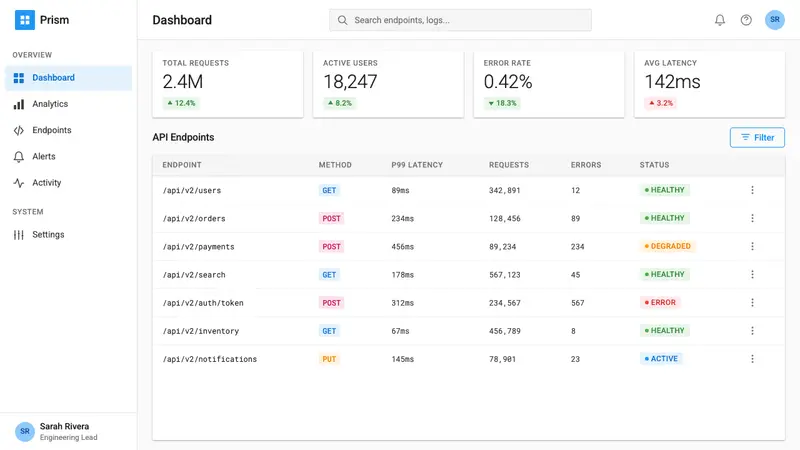Open the Total Requests card
The image size is (800, 450).
(x=228, y=84)
